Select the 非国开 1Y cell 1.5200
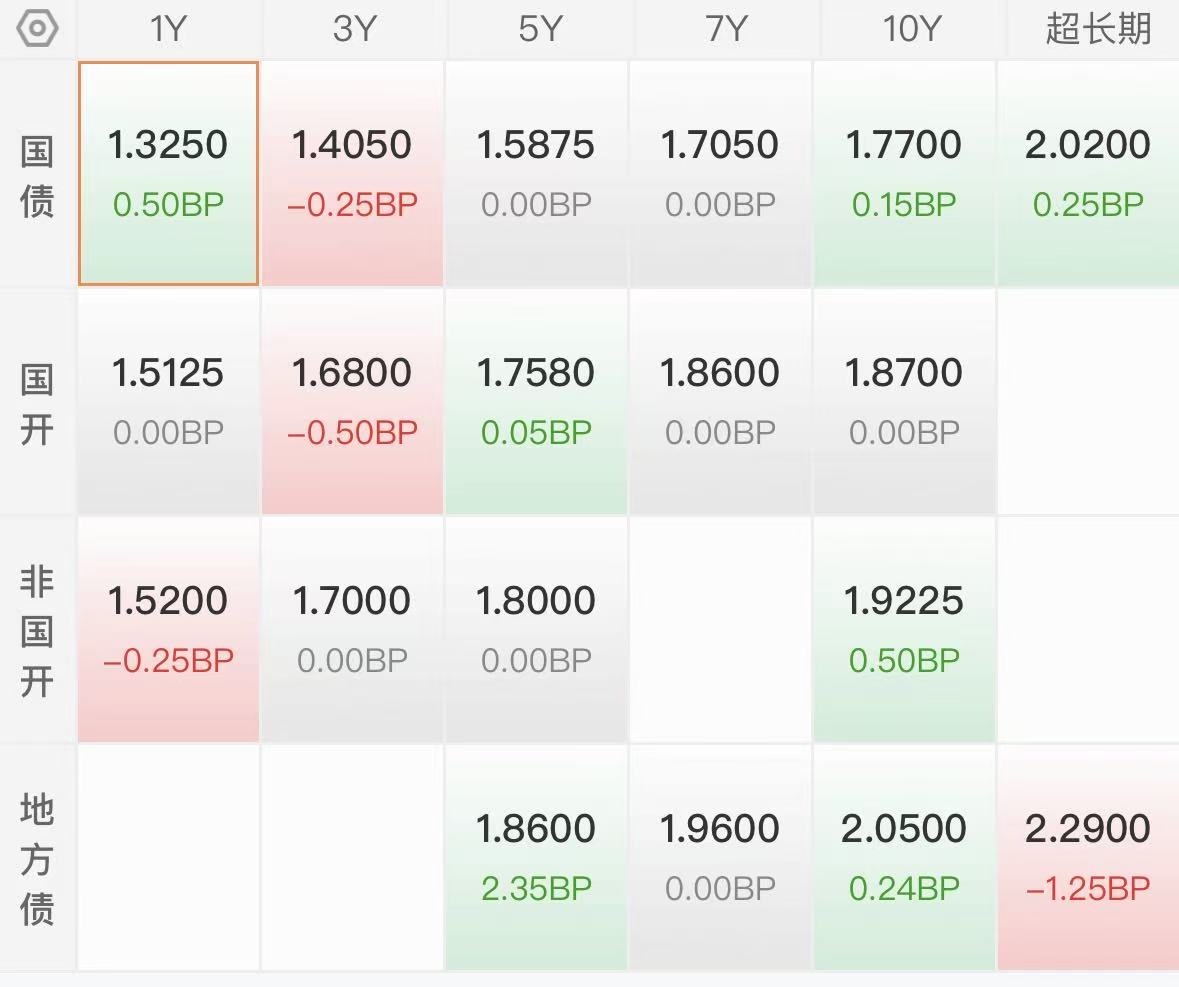 click(x=168, y=629)
